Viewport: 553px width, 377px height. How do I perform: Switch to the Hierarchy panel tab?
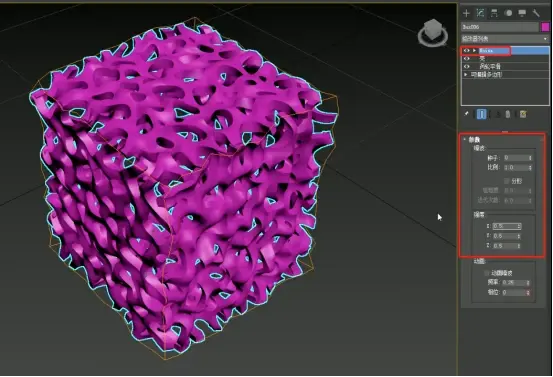[x=494, y=13]
